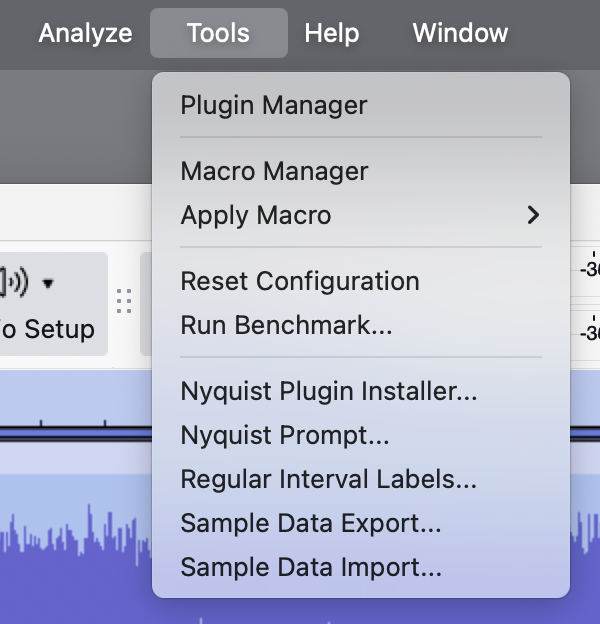This screenshot has height=624, width=600.
Task: Select Plugin Manager from Tools menu
Action: (x=274, y=105)
